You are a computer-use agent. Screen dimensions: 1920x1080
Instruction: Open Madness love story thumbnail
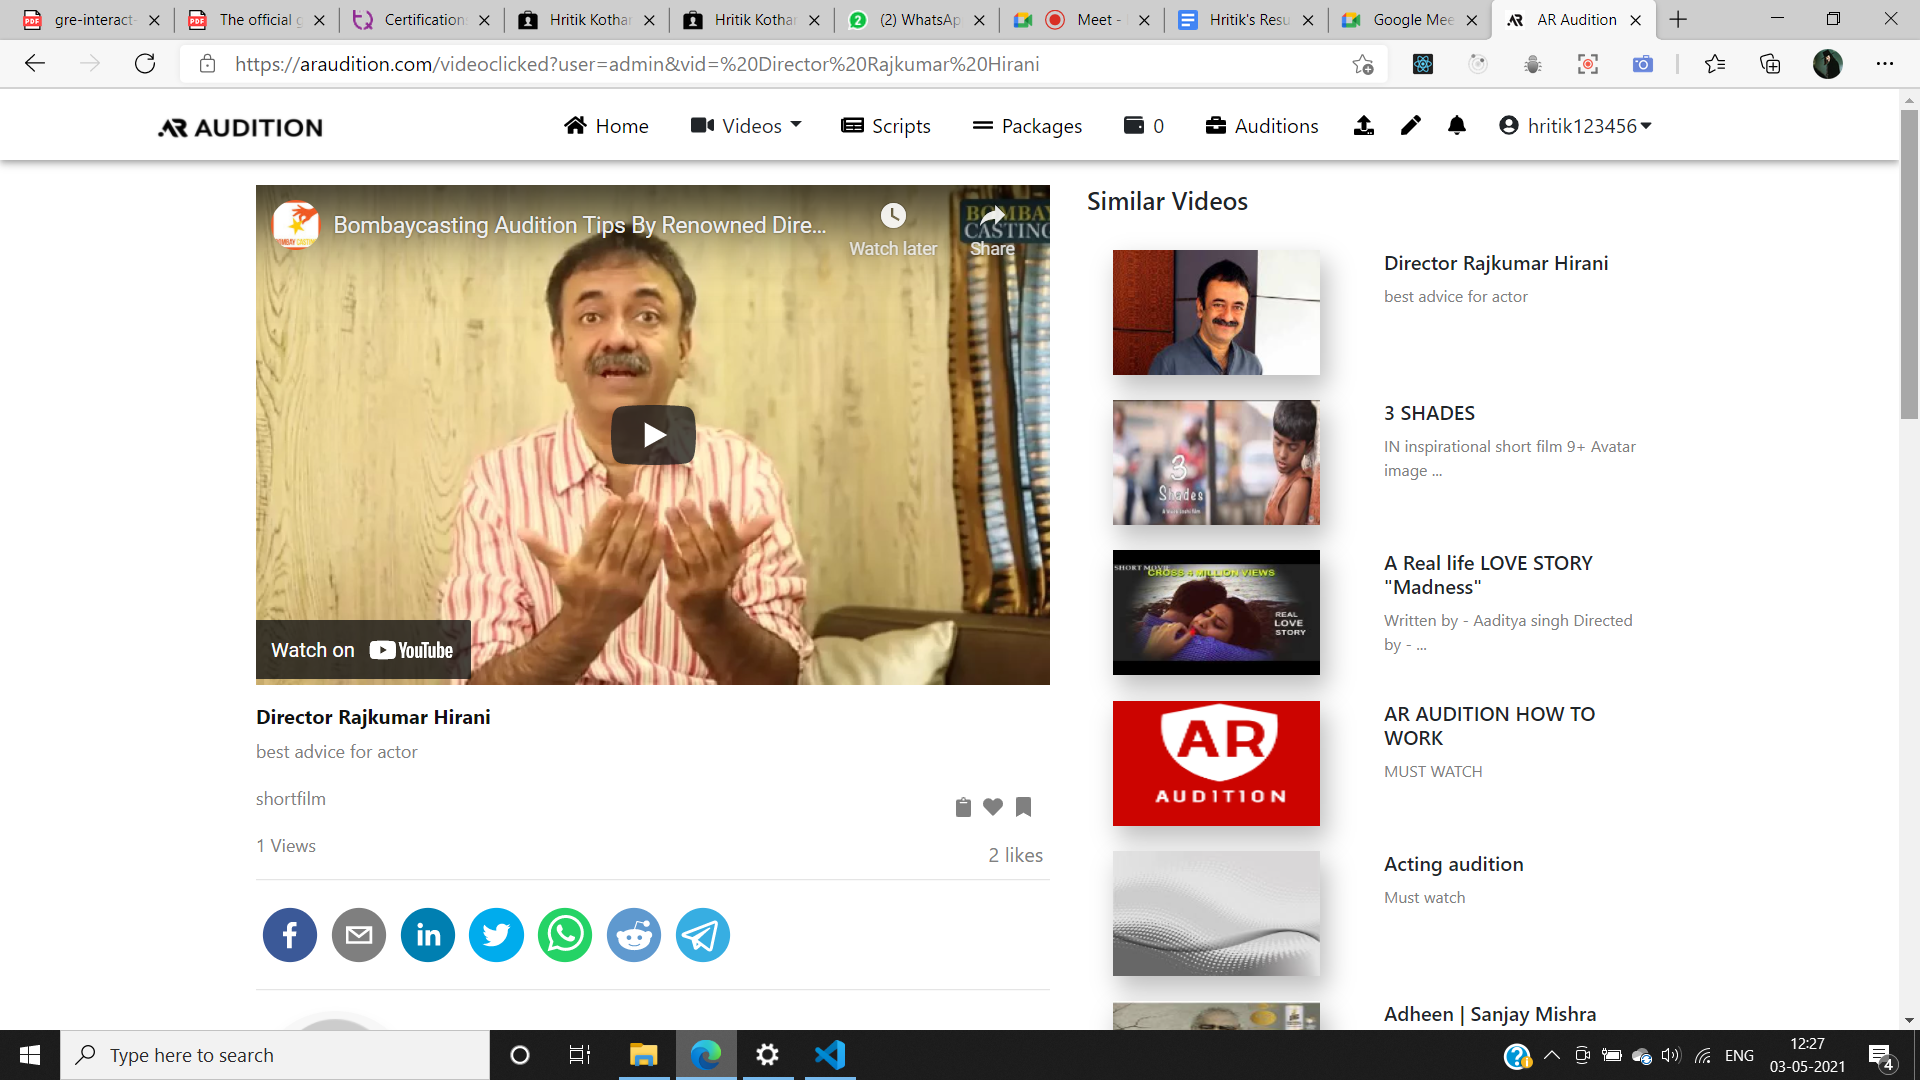point(1216,613)
